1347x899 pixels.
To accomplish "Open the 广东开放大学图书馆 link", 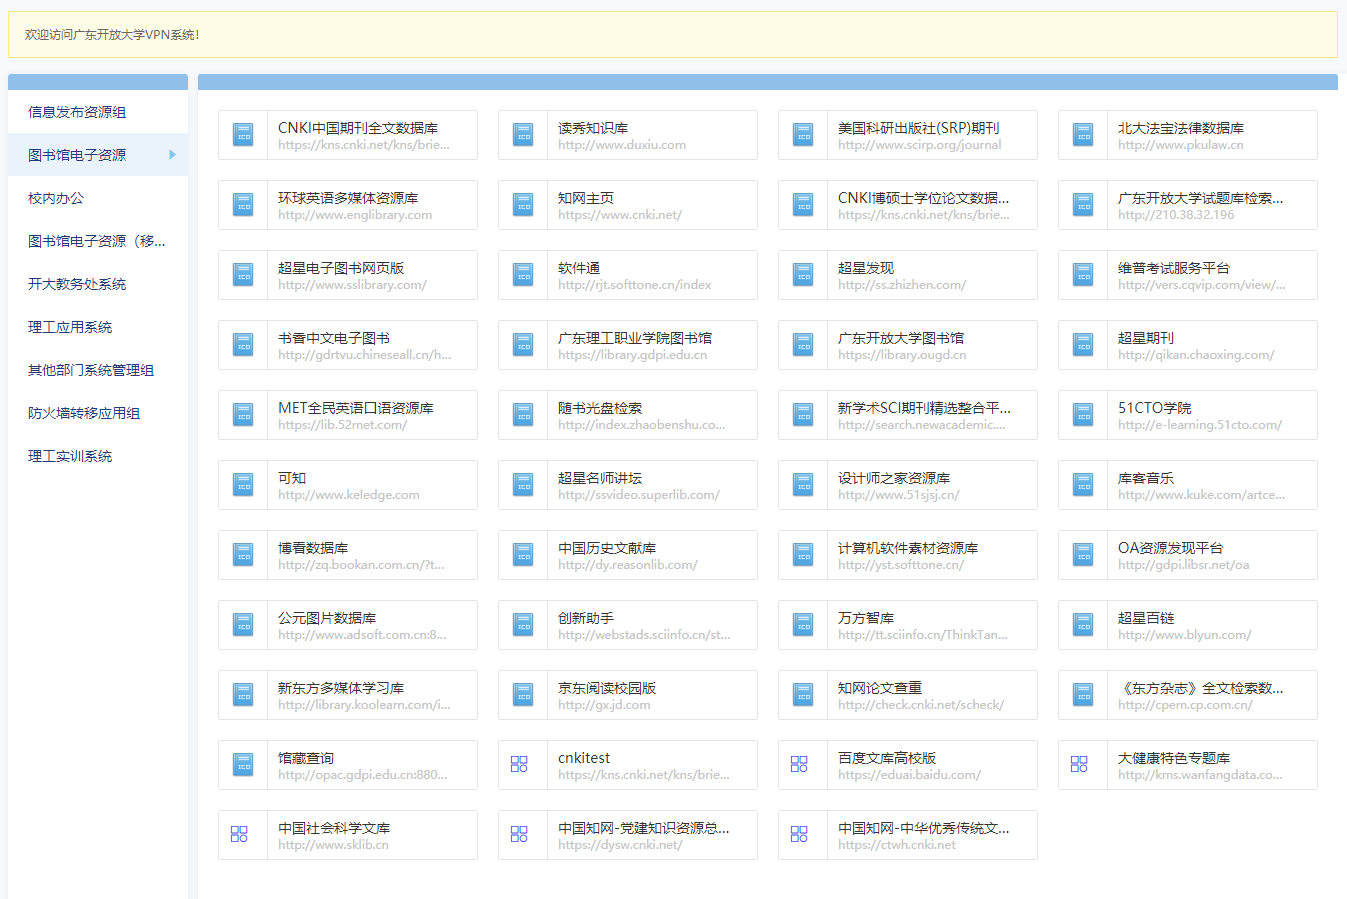I will 908,345.
